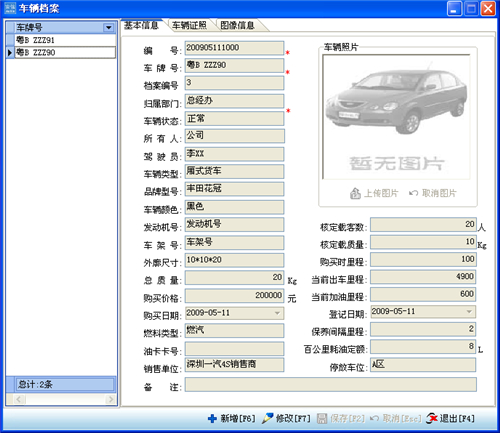Click the pencil 修改 icon
This screenshot has width=500, height=433.
[267, 419]
